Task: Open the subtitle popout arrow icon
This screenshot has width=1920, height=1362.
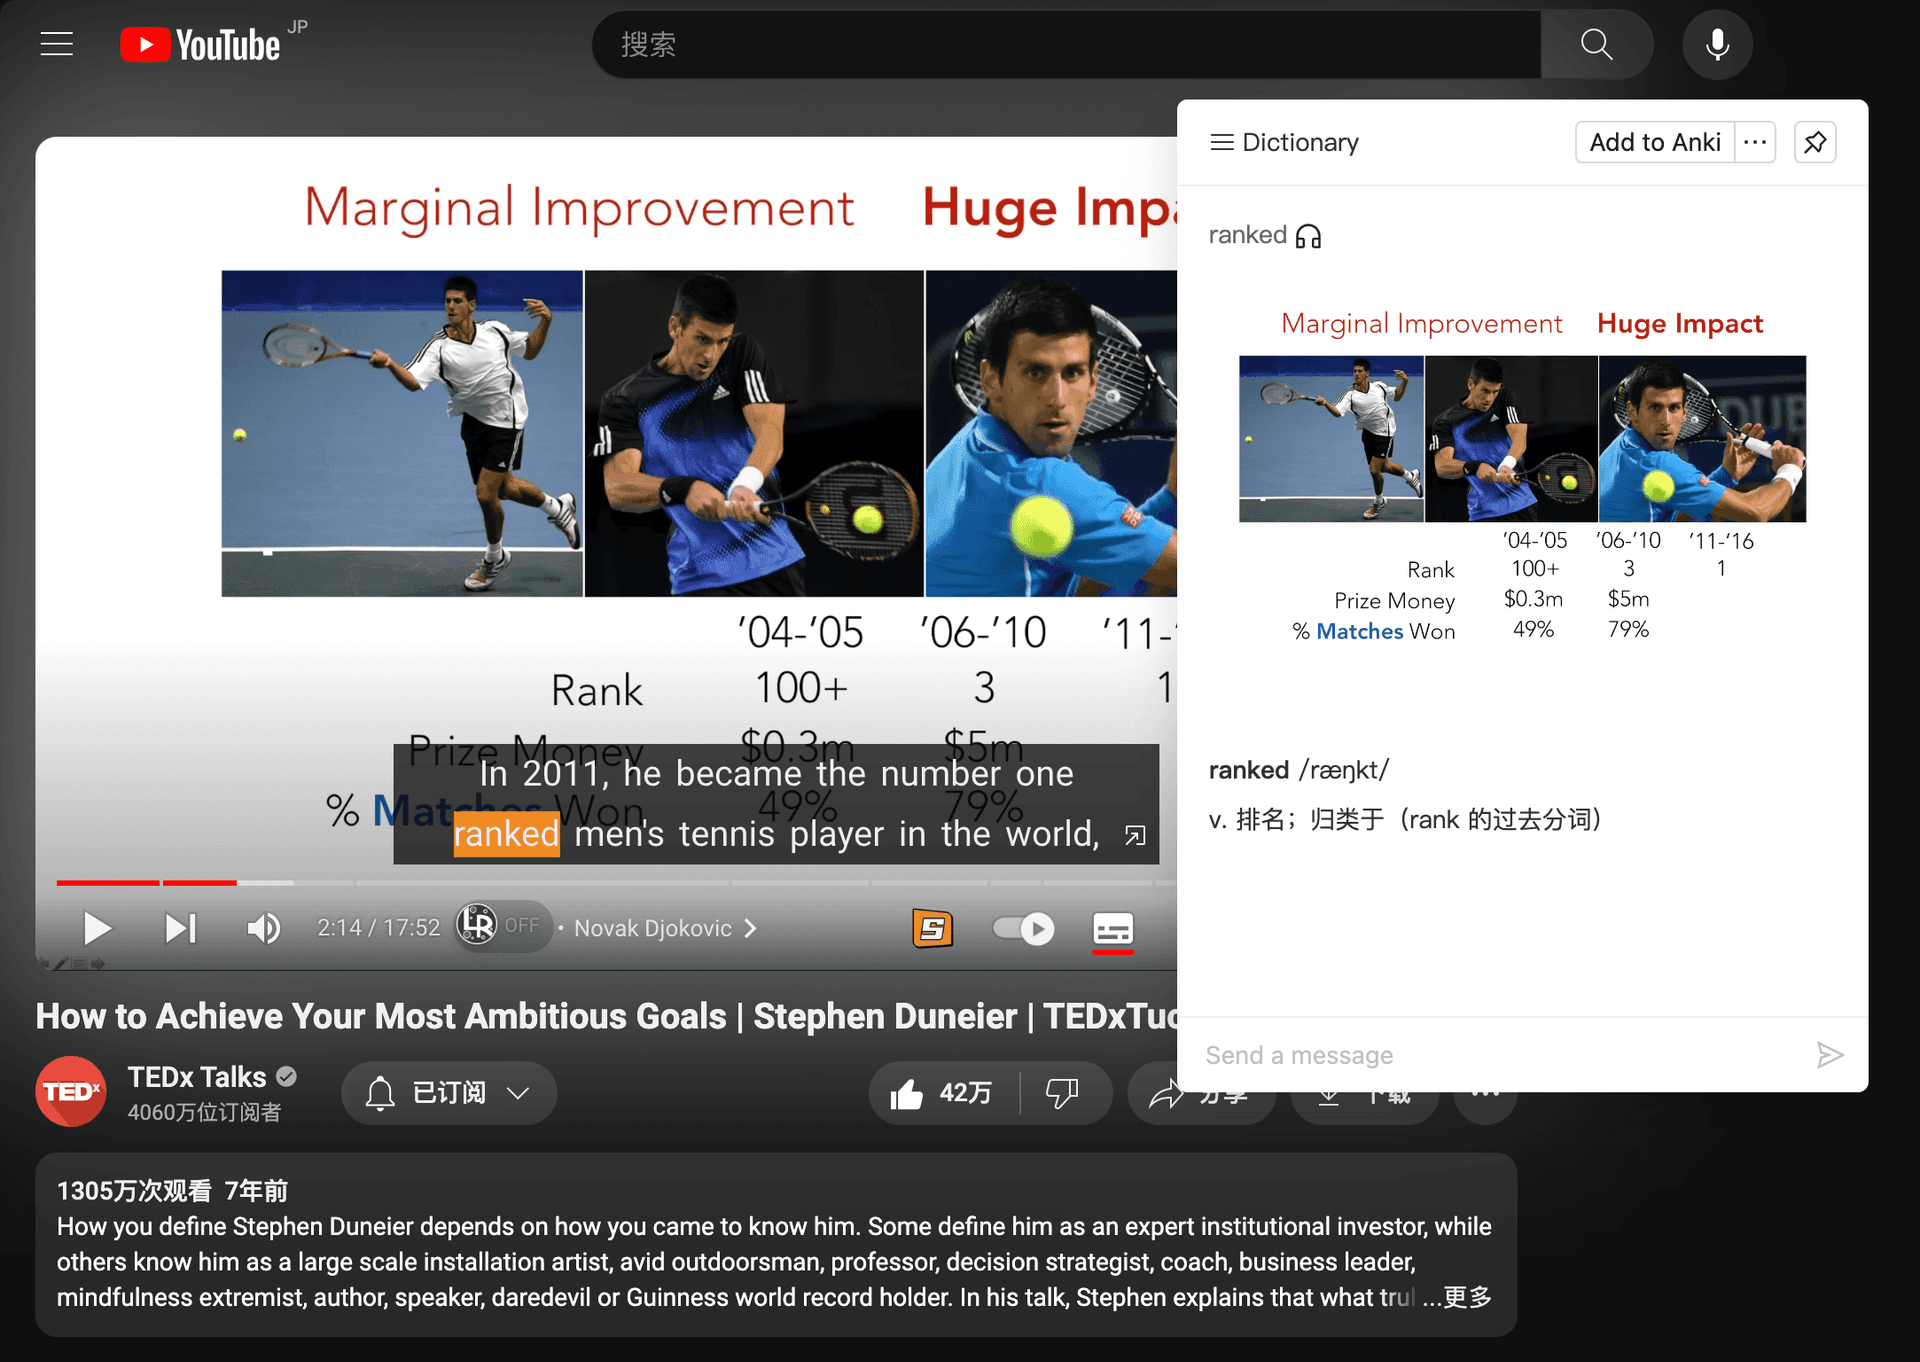Action: (x=1135, y=835)
